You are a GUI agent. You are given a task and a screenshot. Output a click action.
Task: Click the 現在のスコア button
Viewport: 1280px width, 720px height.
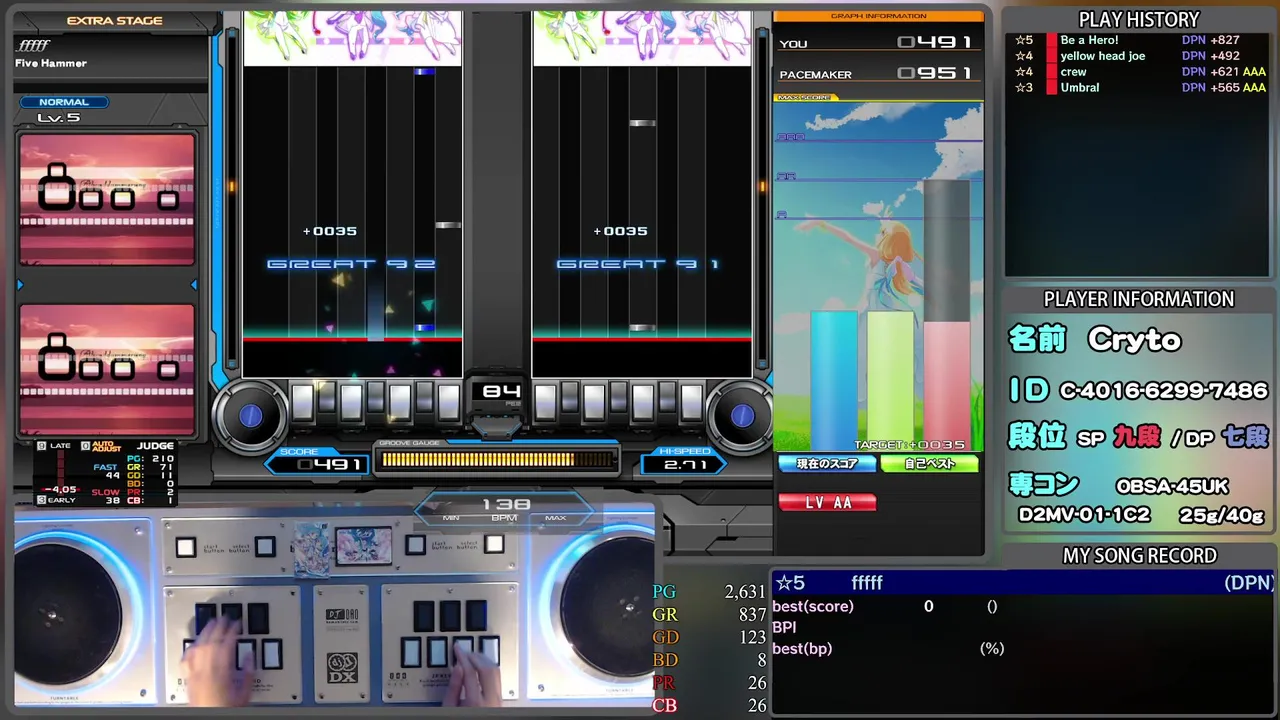pyautogui.click(x=827, y=464)
